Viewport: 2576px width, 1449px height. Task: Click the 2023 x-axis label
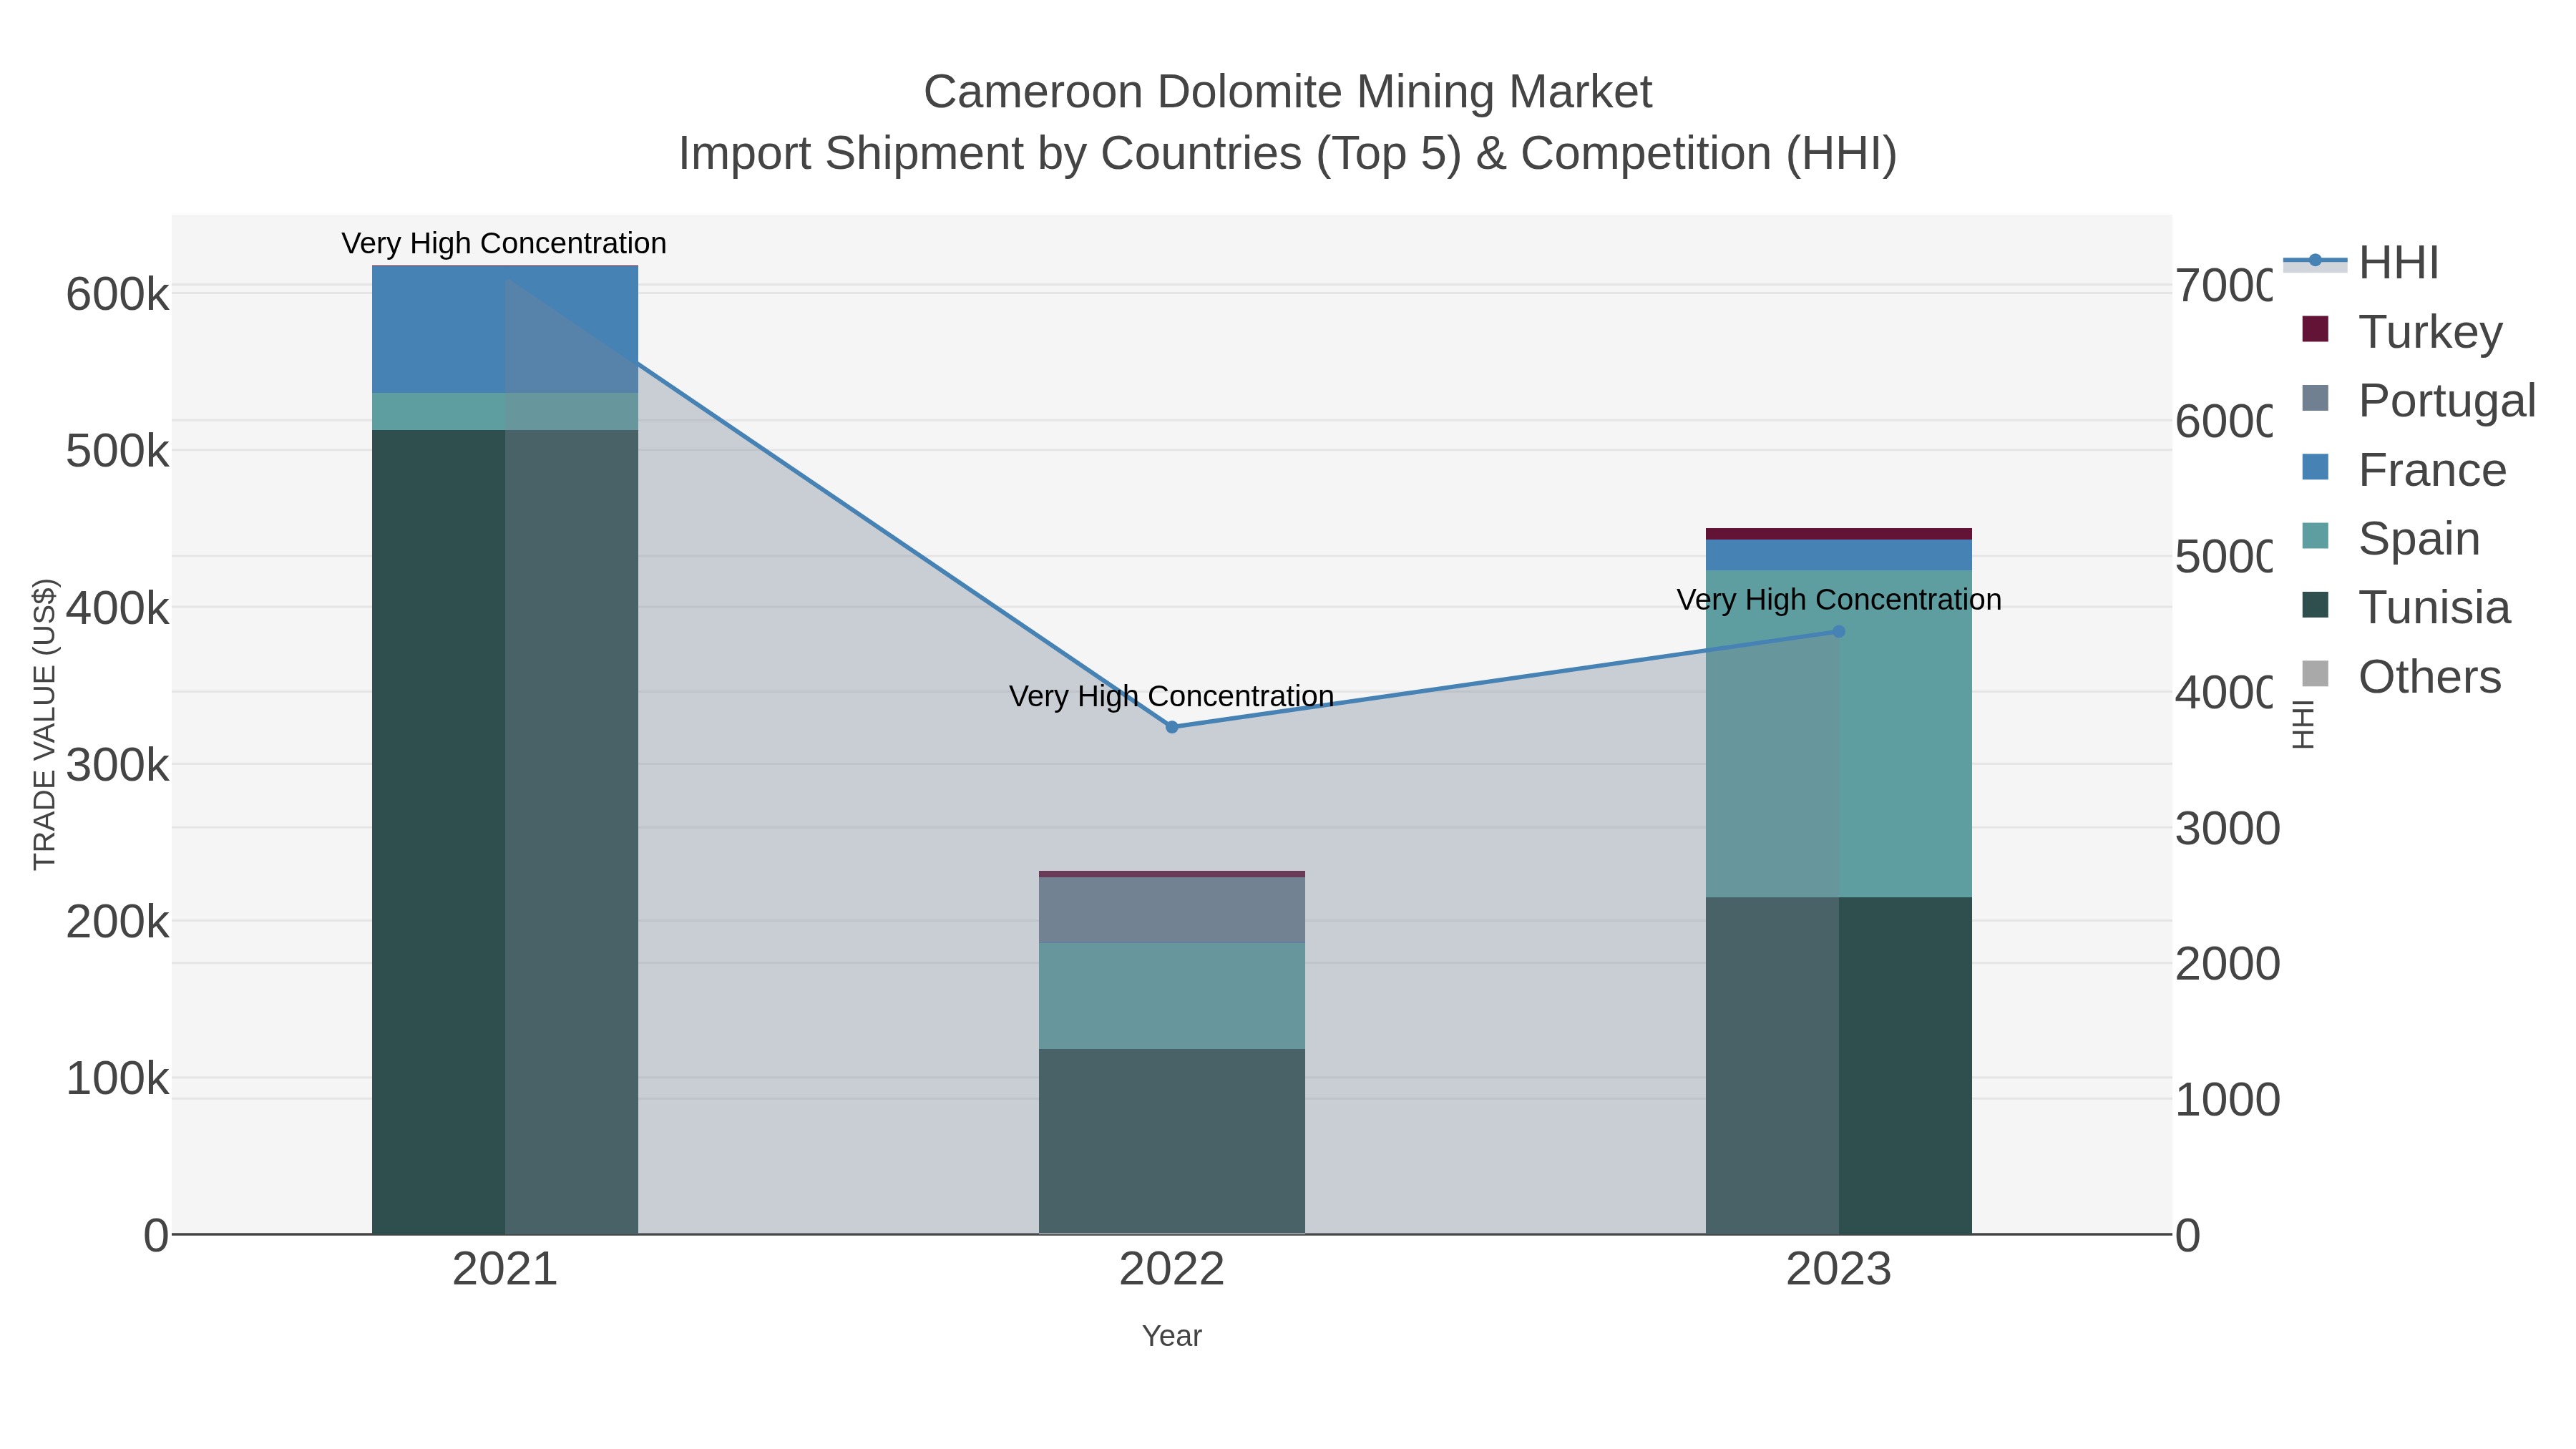(1838, 1270)
